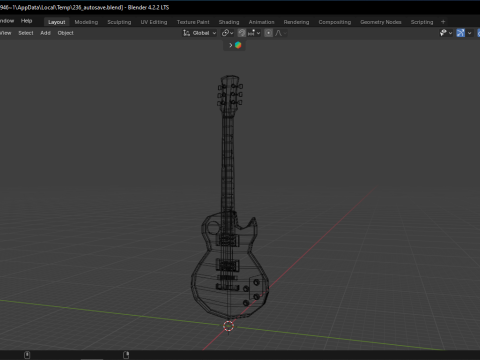The image size is (480, 360).
Task: Switch to the Scripting workspace tab
Action: (x=422, y=22)
